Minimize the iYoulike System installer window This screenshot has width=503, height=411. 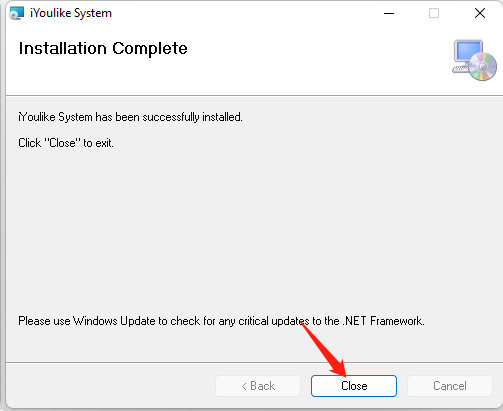click(x=389, y=13)
